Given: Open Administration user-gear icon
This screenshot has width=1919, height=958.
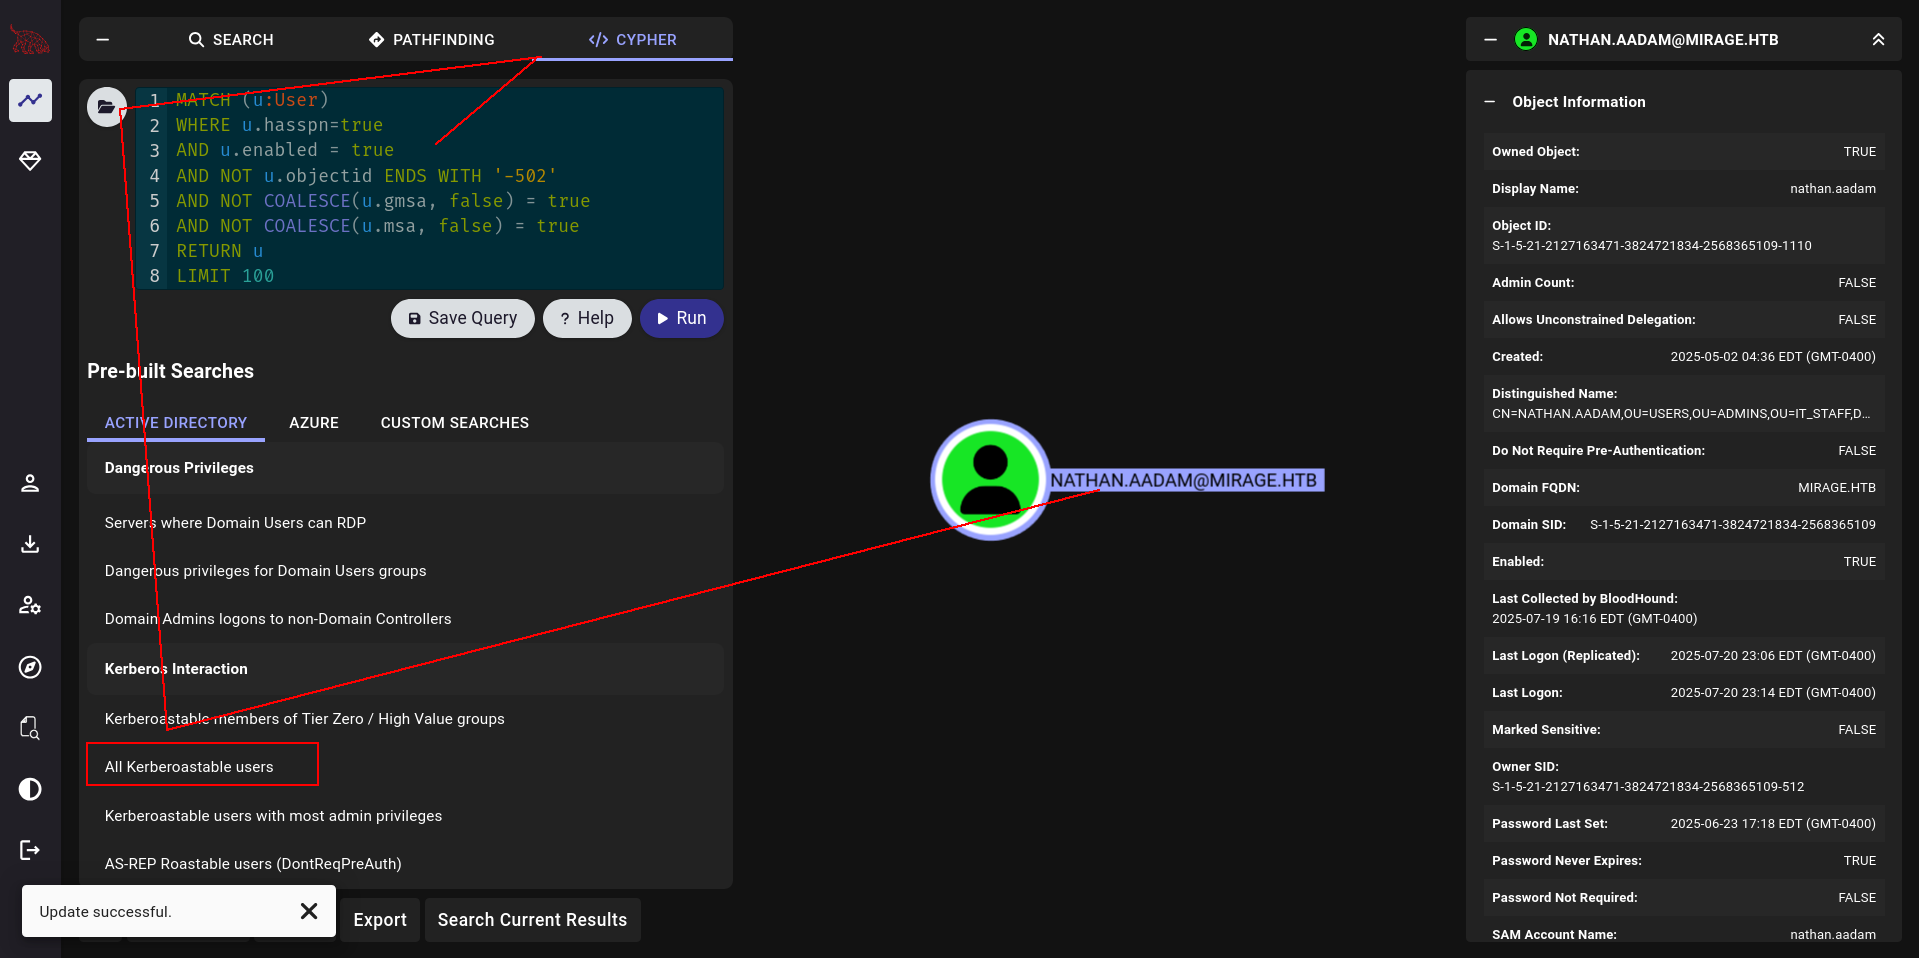Looking at the screenshot, I should [x=30, y=606].
